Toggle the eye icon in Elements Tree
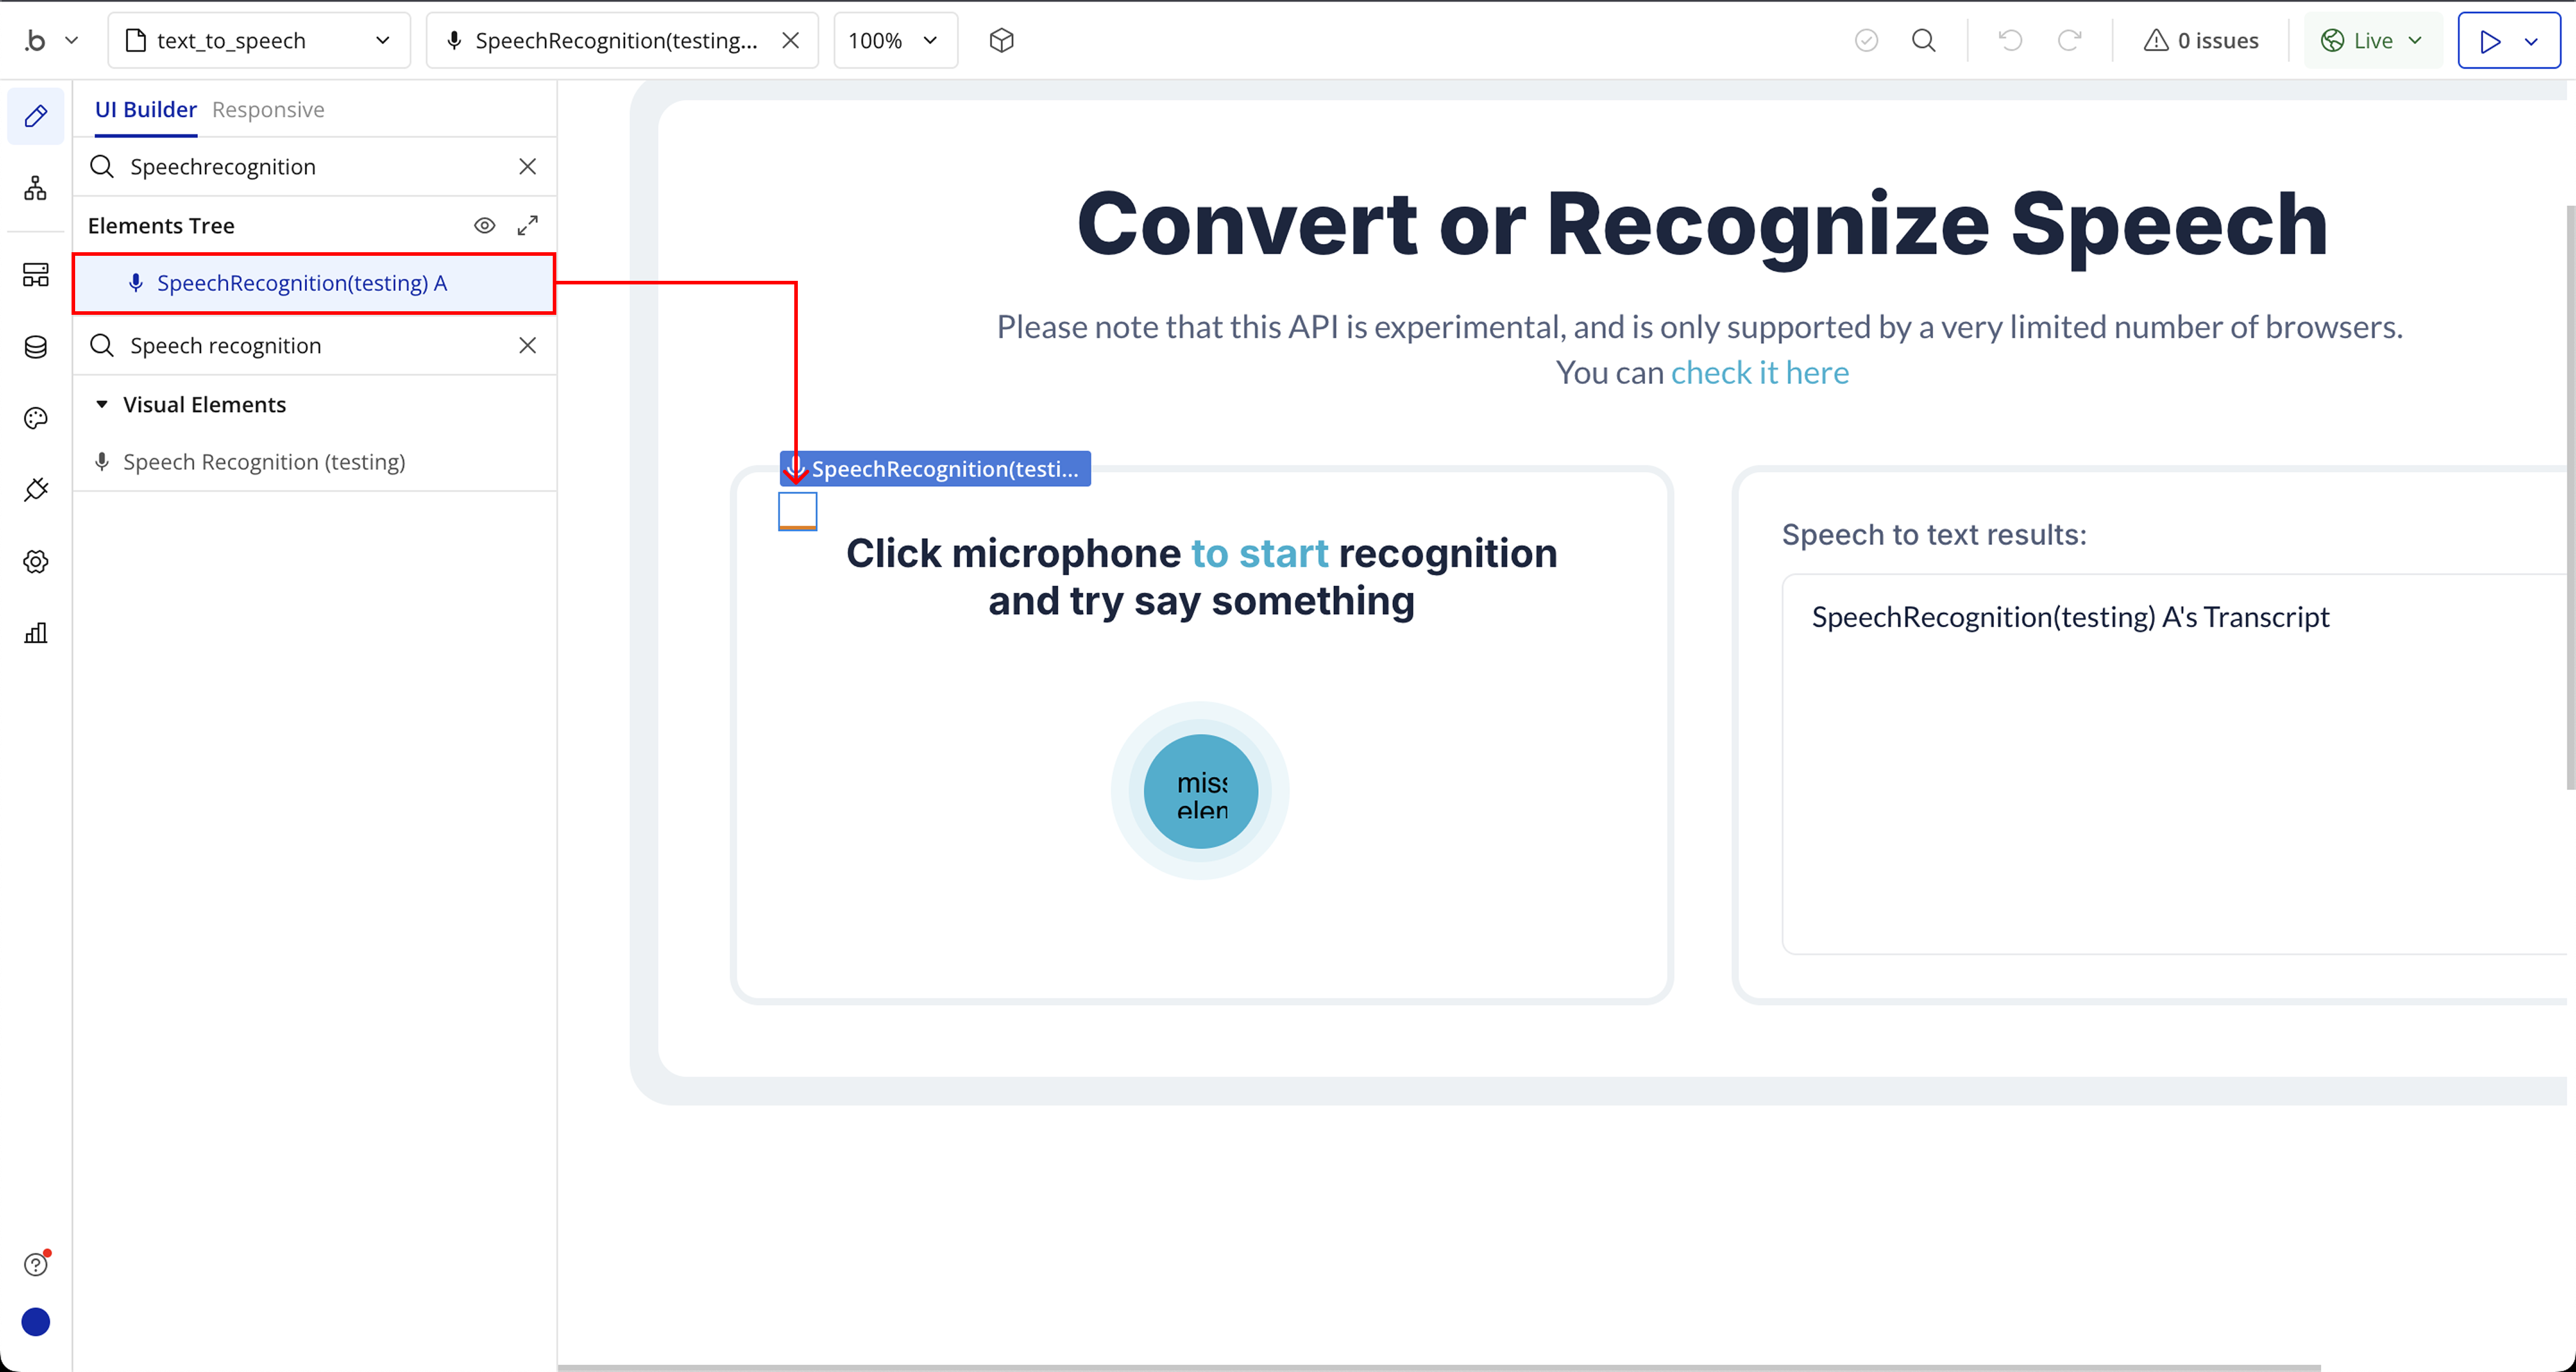 484,225
